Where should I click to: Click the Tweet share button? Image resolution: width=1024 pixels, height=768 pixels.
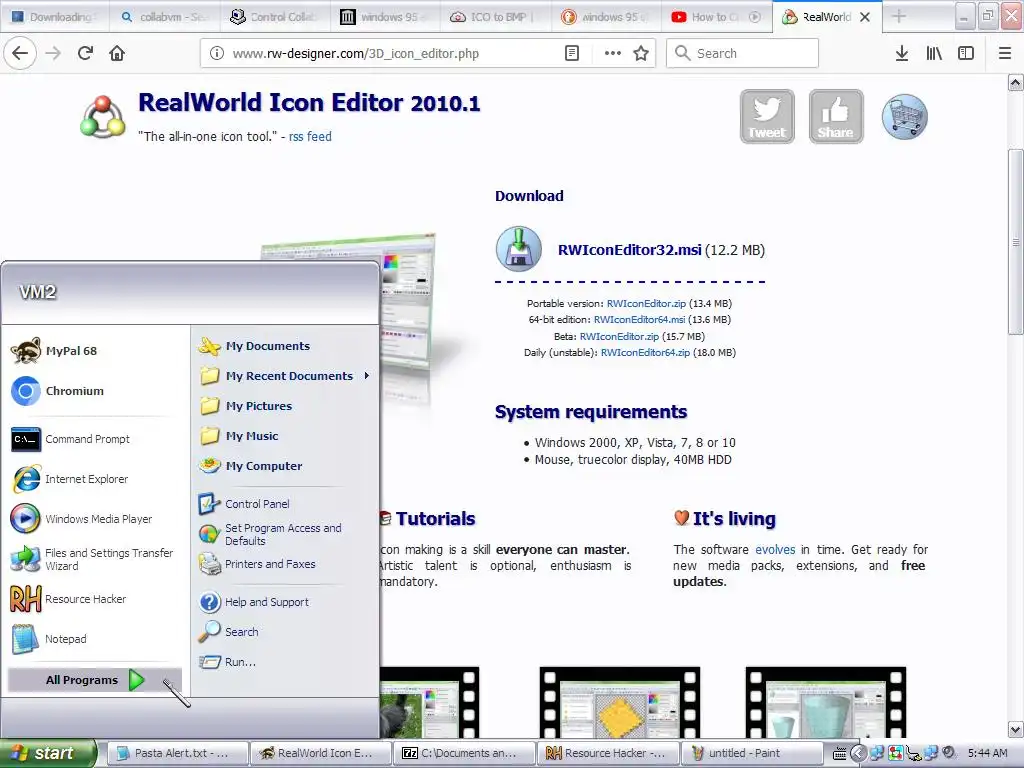coord(767,117)
